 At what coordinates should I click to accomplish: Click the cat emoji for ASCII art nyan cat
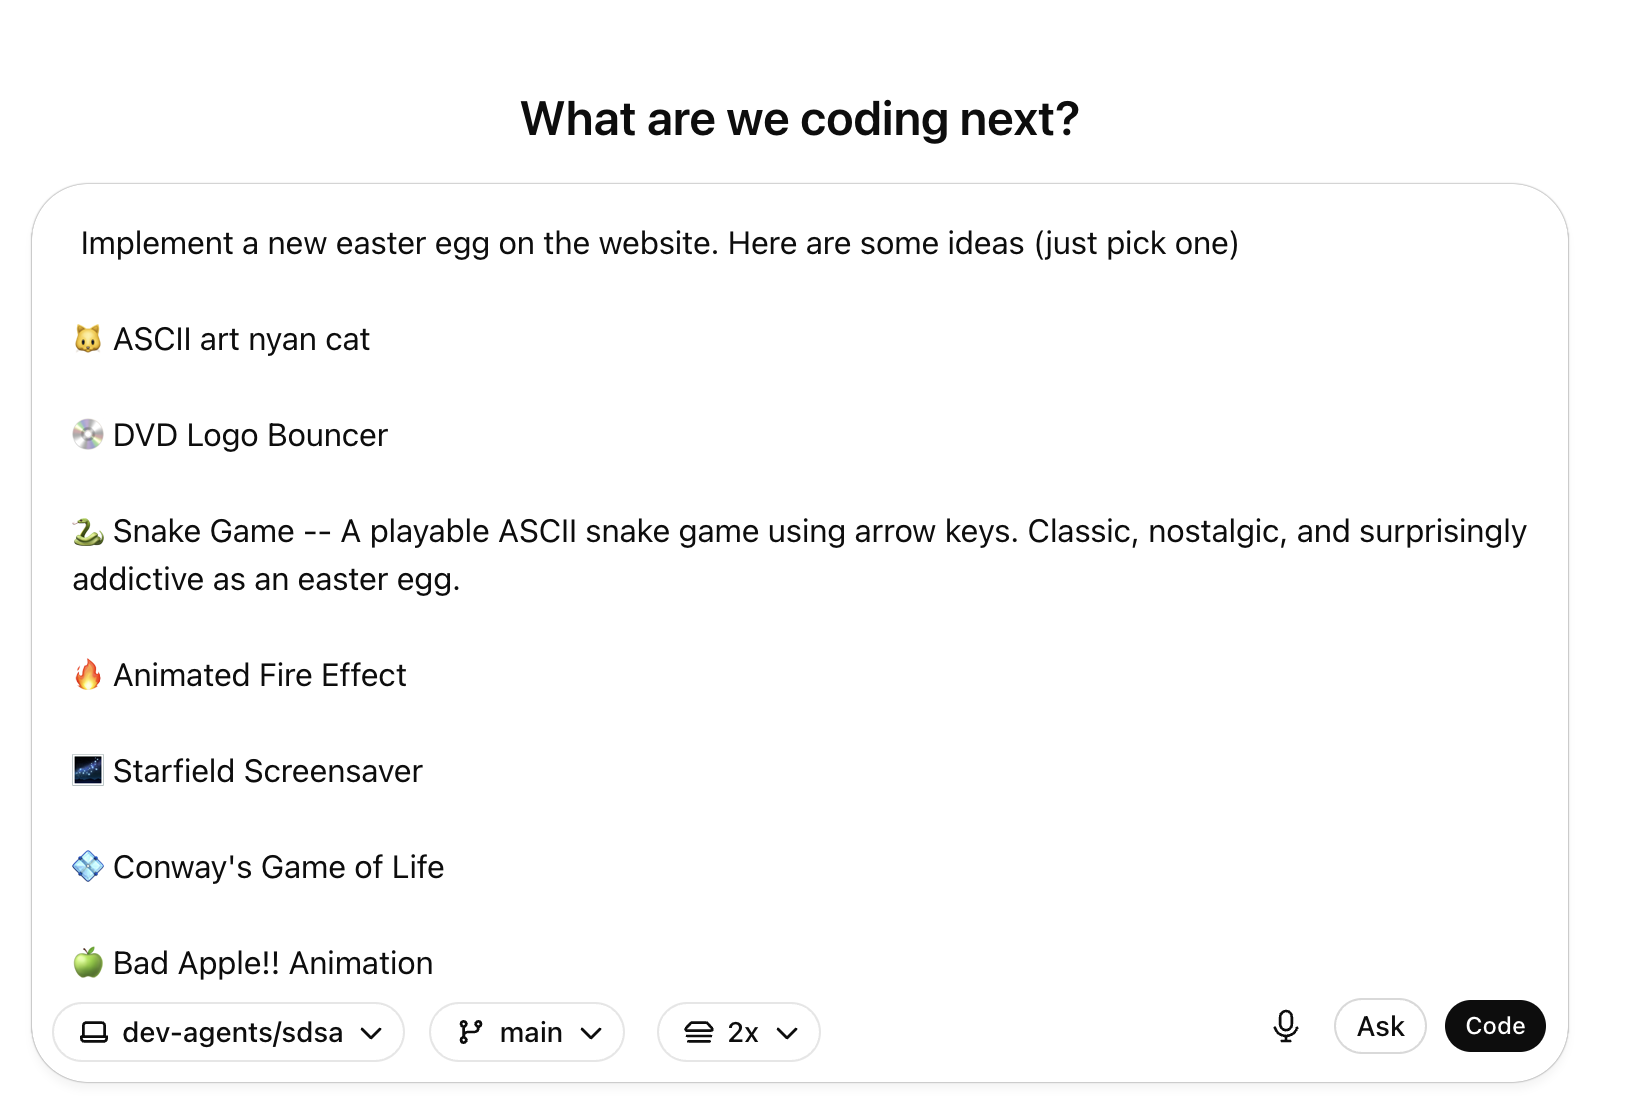click(x=88, y=339)
